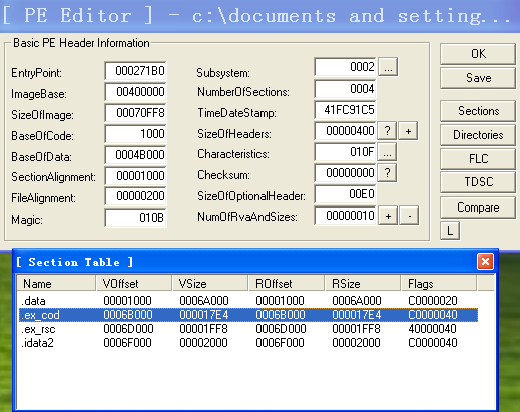Select the .ex_rsc section row

pos(248,329)
